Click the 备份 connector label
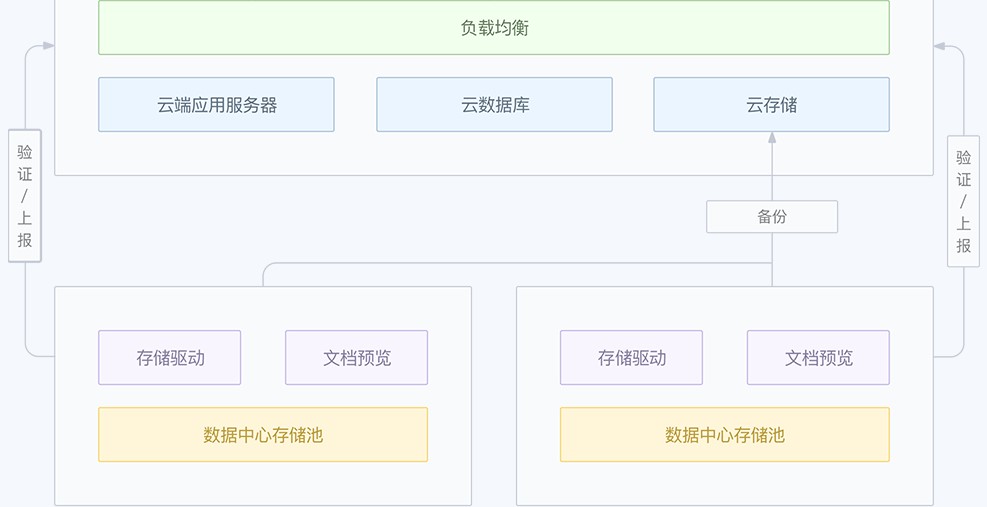This screenshot has height=507, width=987. 771,217
